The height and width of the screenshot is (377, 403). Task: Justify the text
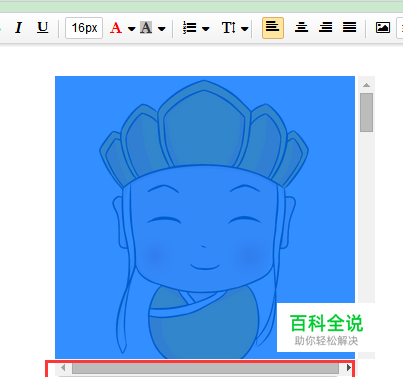[349, 28]
